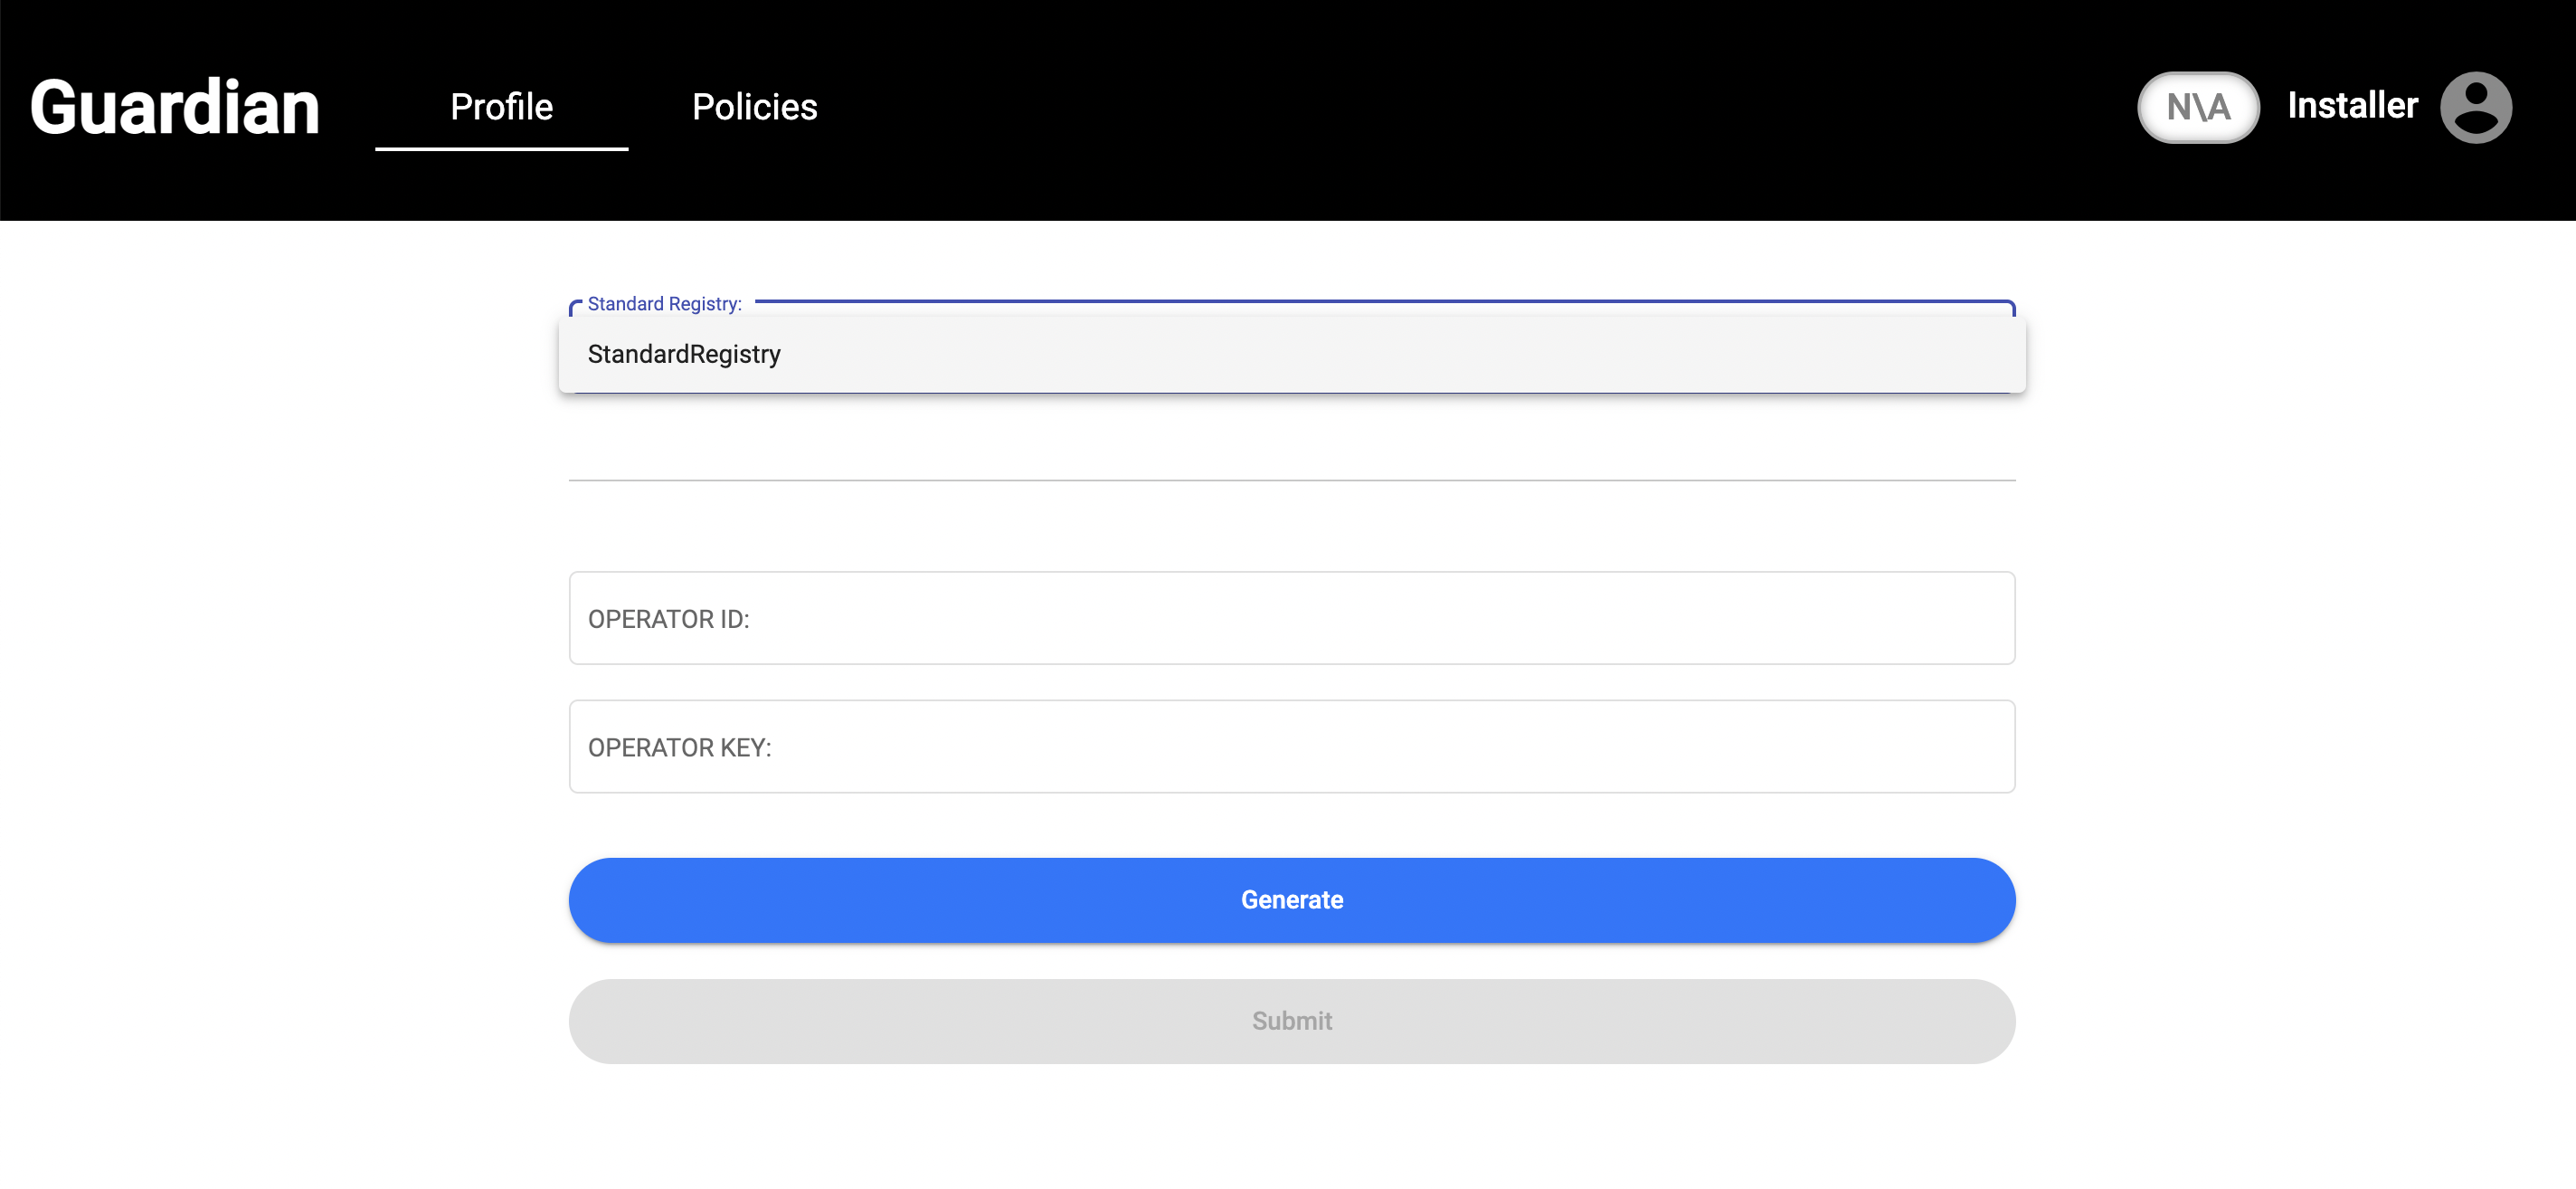Click the greyed-out Submit button
The image size is (2576, 1189).
tap(1291, 1021)
